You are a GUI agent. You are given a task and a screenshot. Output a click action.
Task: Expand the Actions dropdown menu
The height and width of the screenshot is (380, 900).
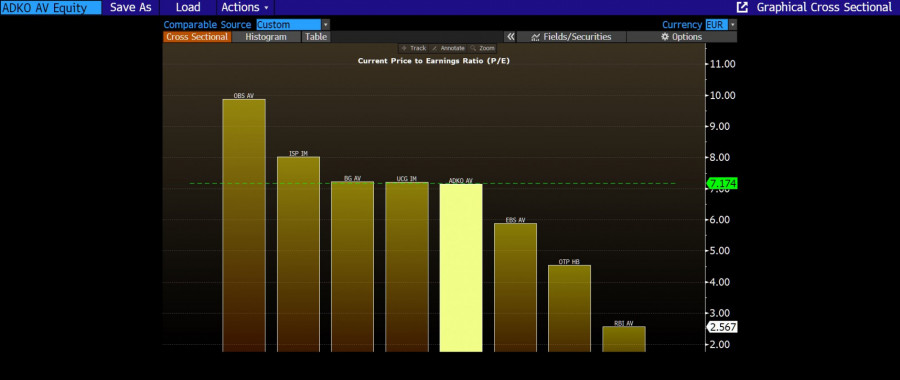coord(245,7)
